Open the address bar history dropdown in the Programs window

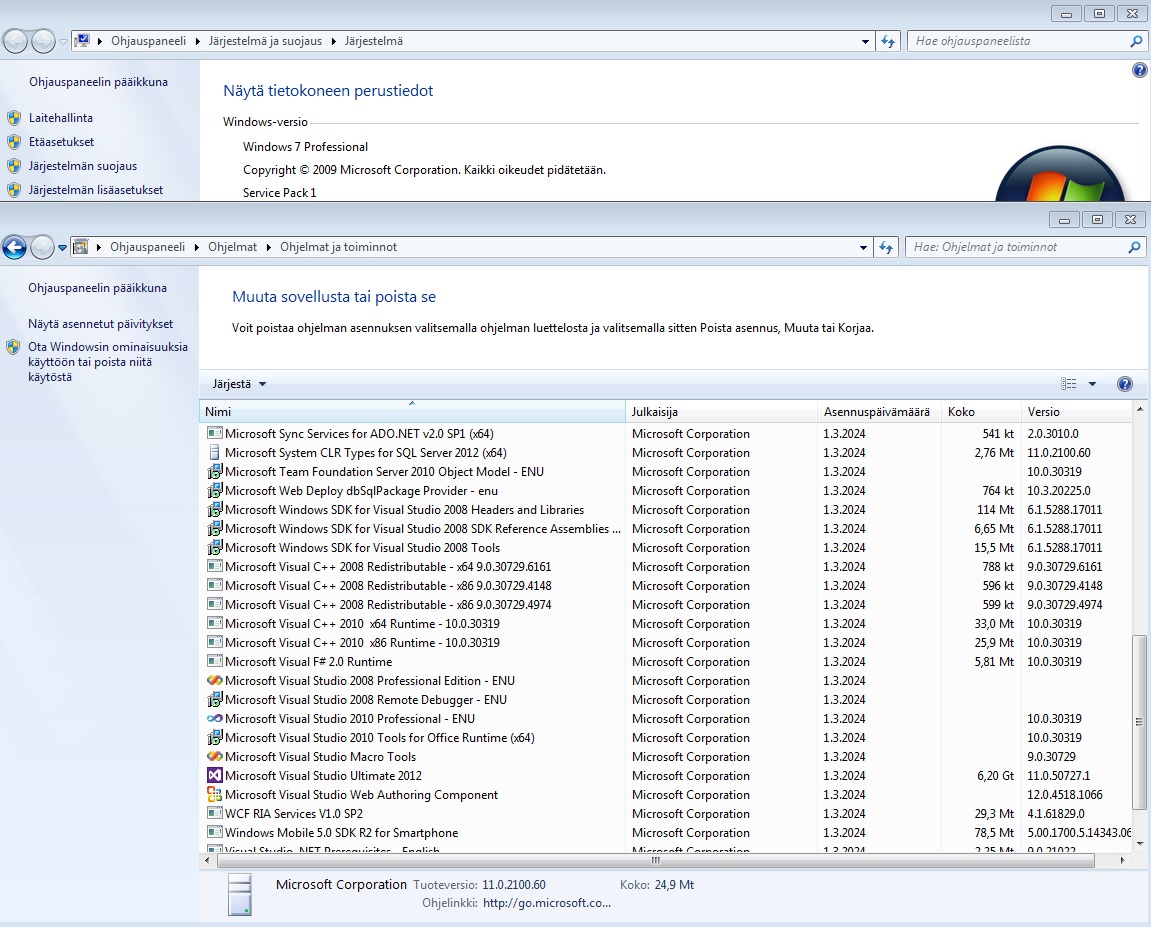click(x=865, y=247)
